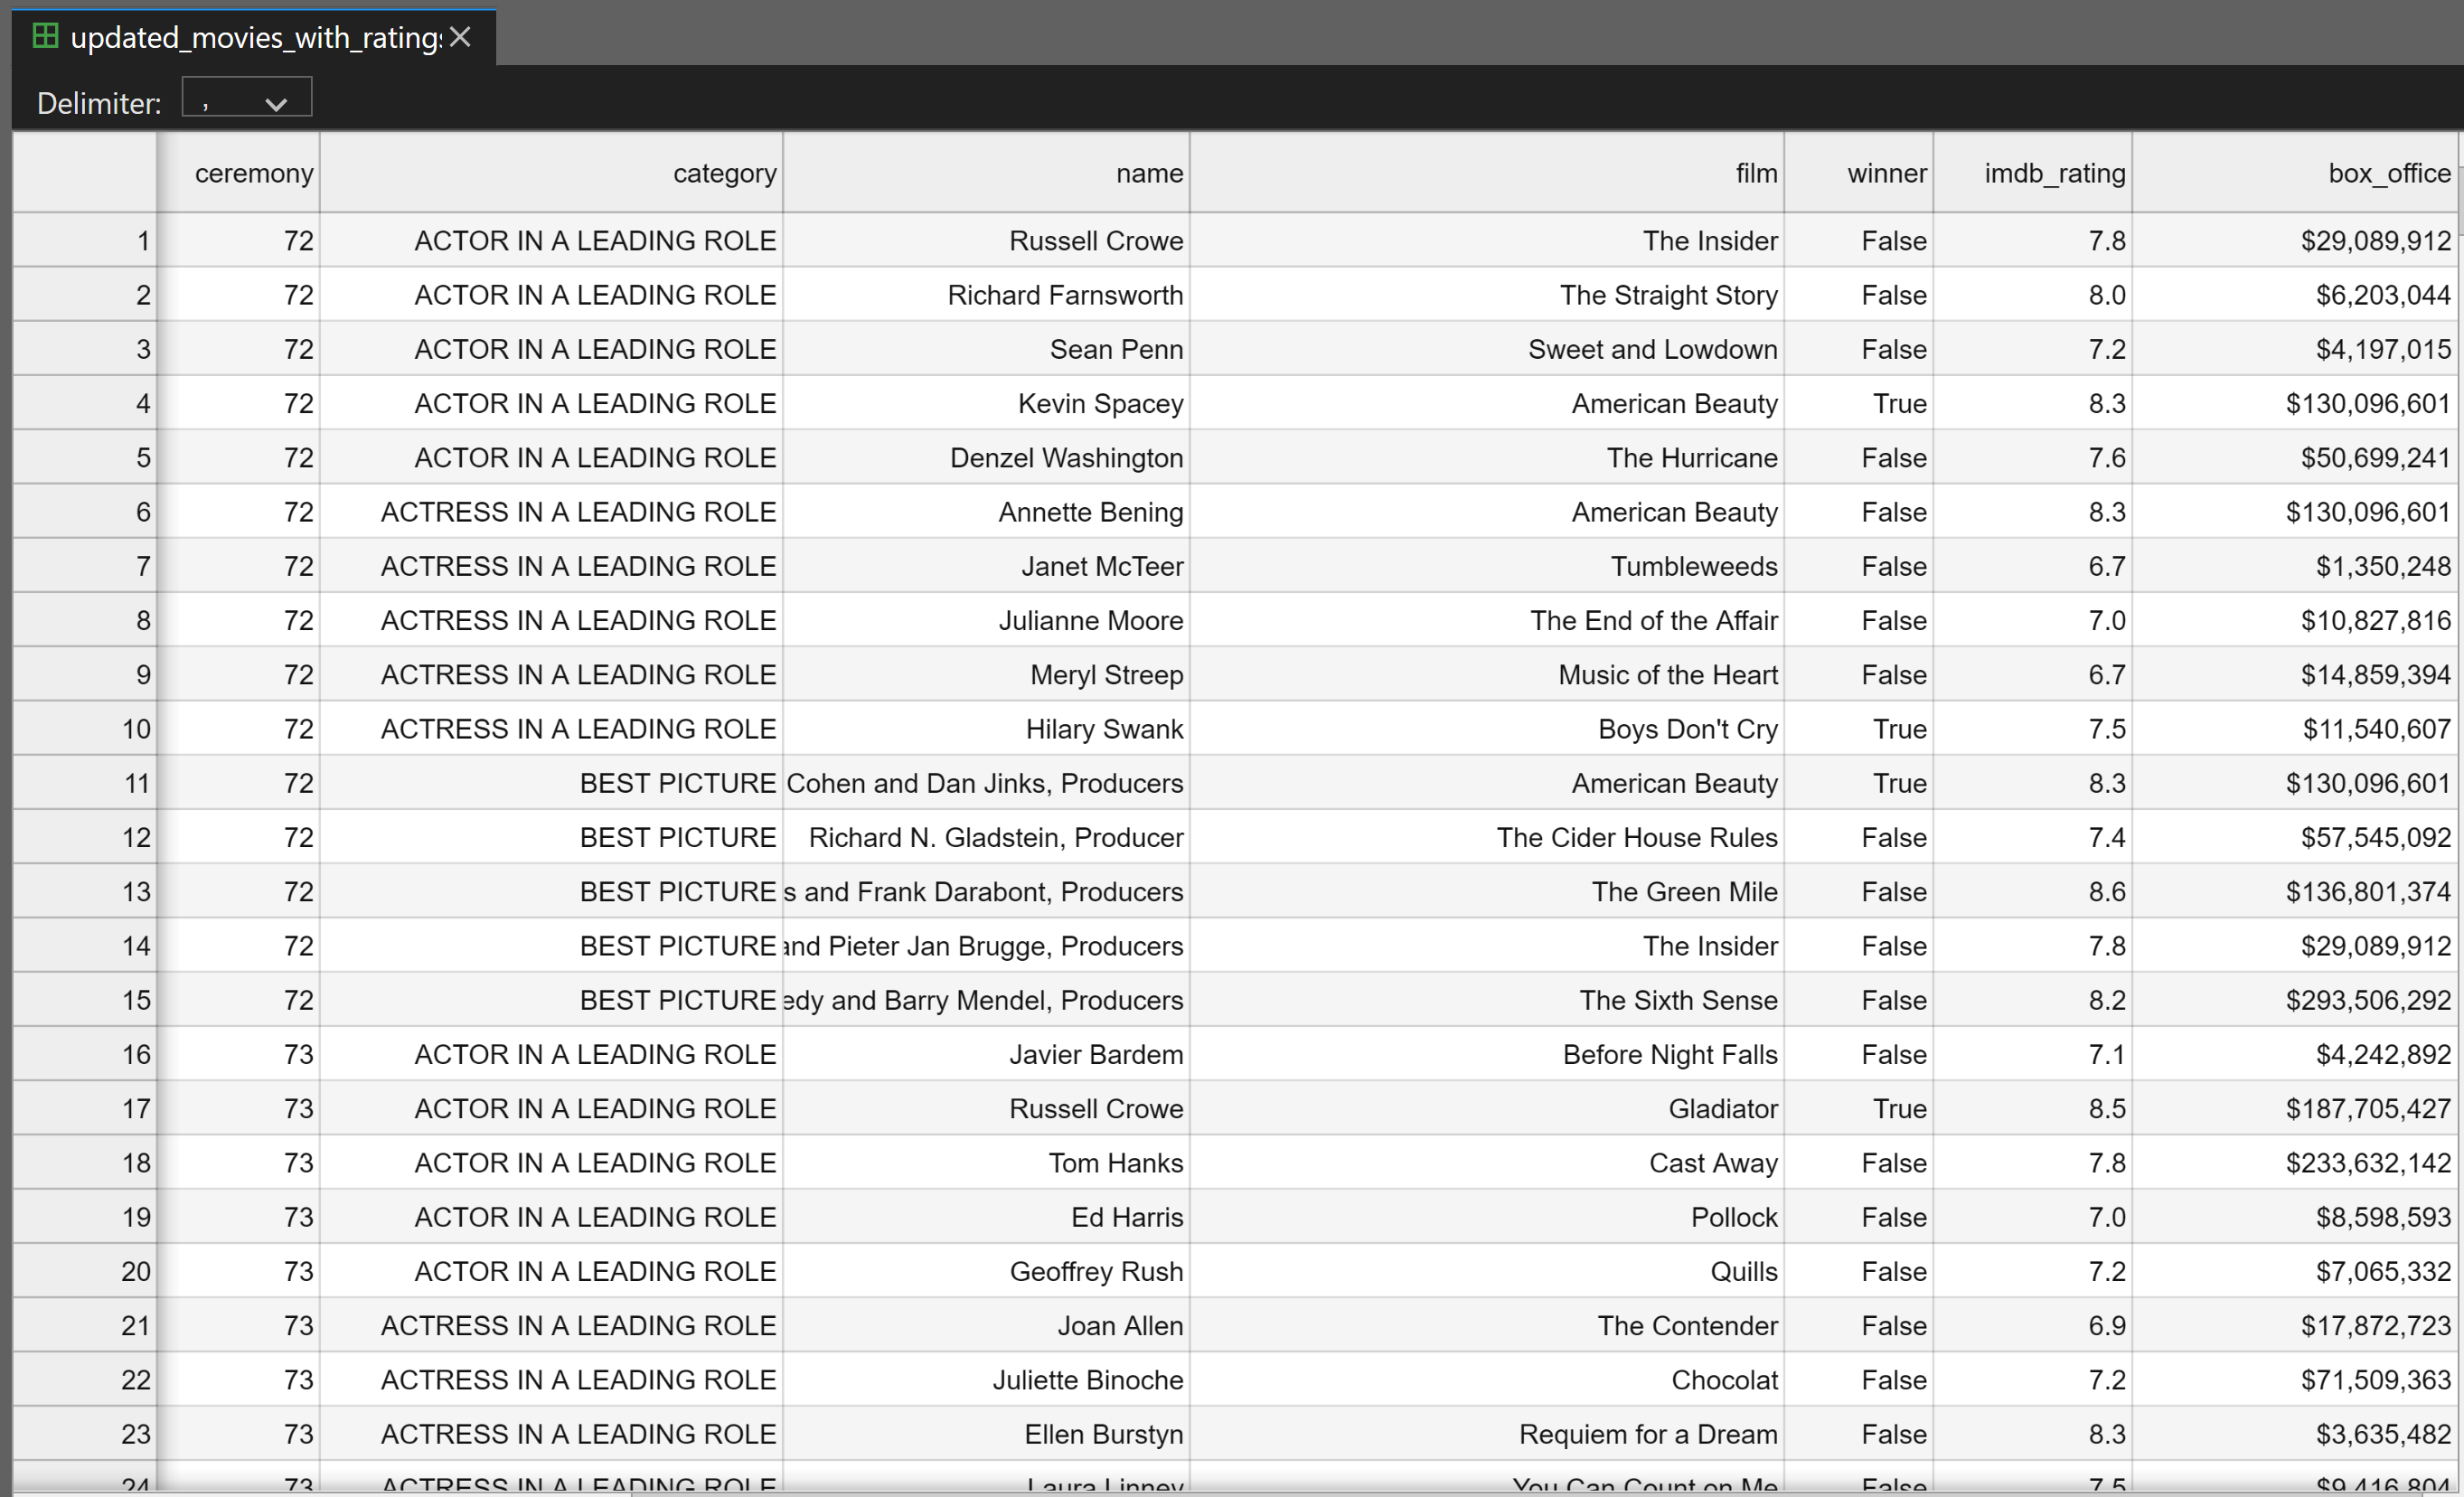Viewport: 2464px width, 1497px height.
Task: Click the film cell Tumbleweeds
Action: pos(1487,566)
